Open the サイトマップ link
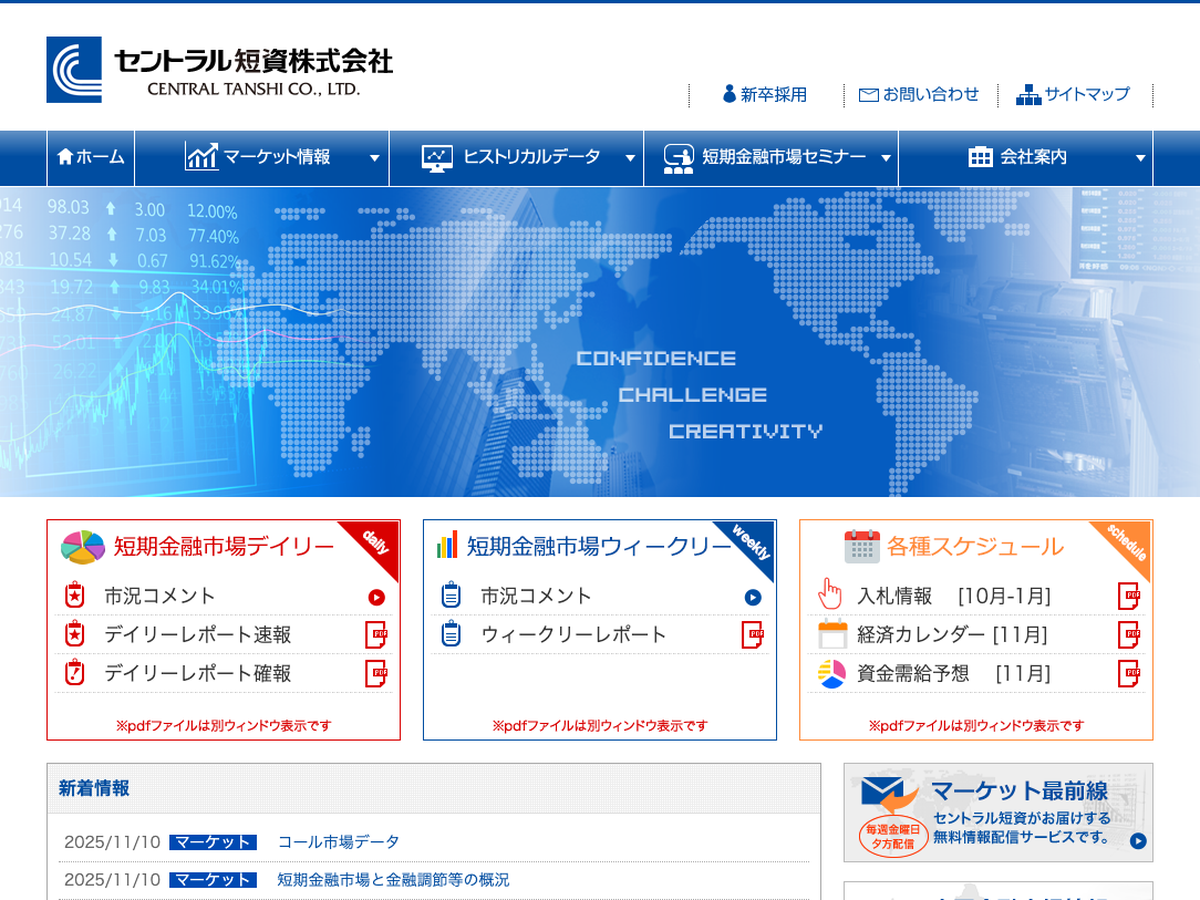This screenshot has height=900, width=1200. pyautogui.click(x=1073, y=95)
